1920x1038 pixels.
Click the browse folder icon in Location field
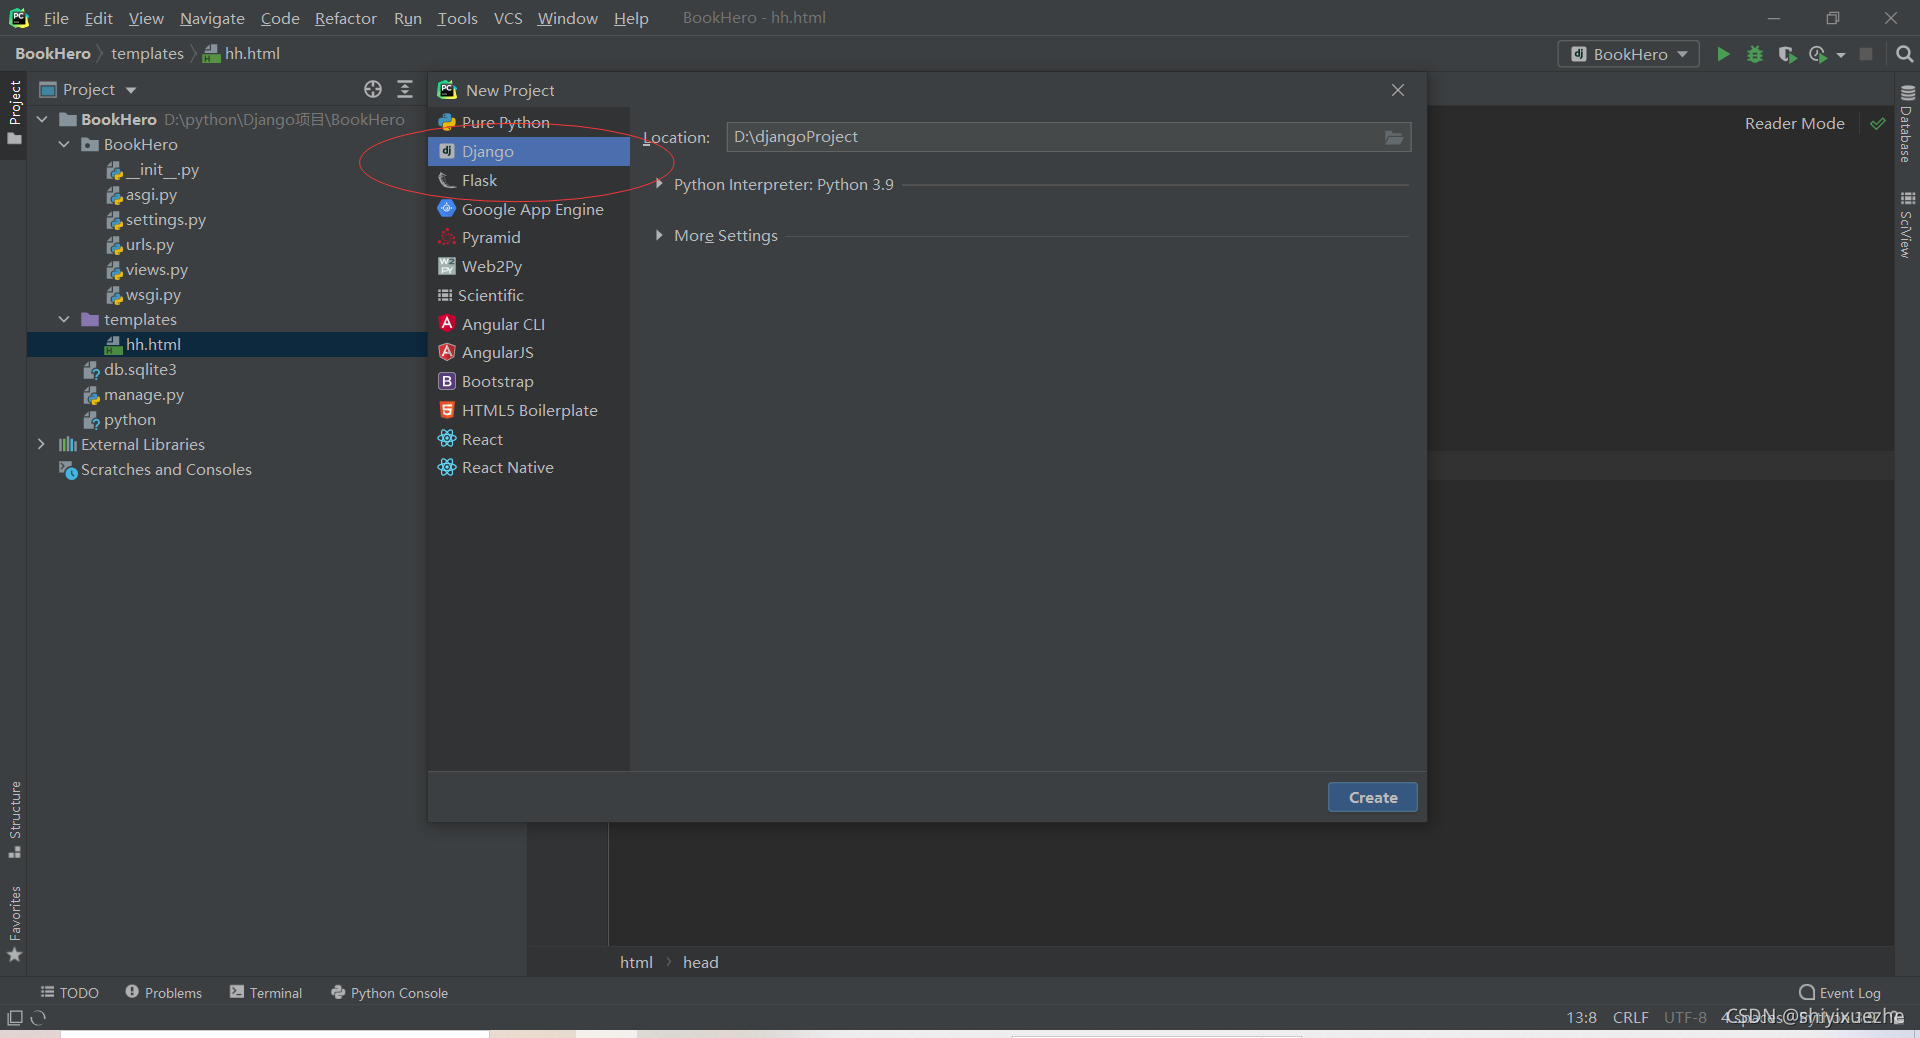click(1394, 137)
